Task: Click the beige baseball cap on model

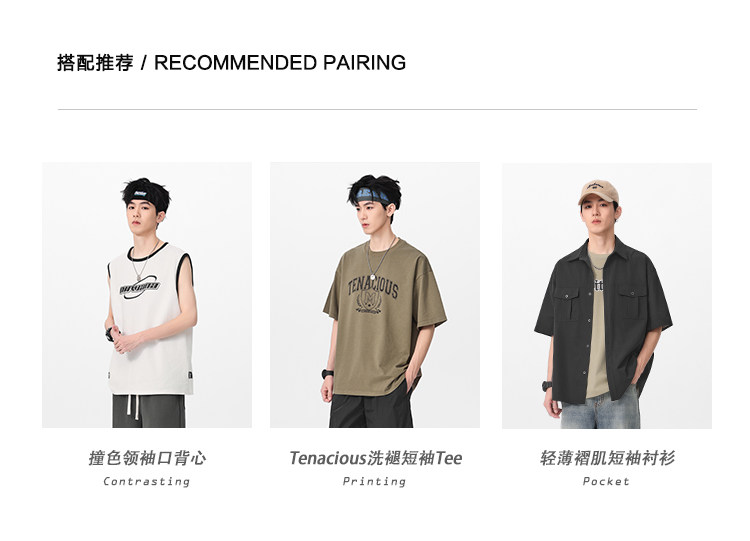Action: pyautogui.click(x=598, y=191)
